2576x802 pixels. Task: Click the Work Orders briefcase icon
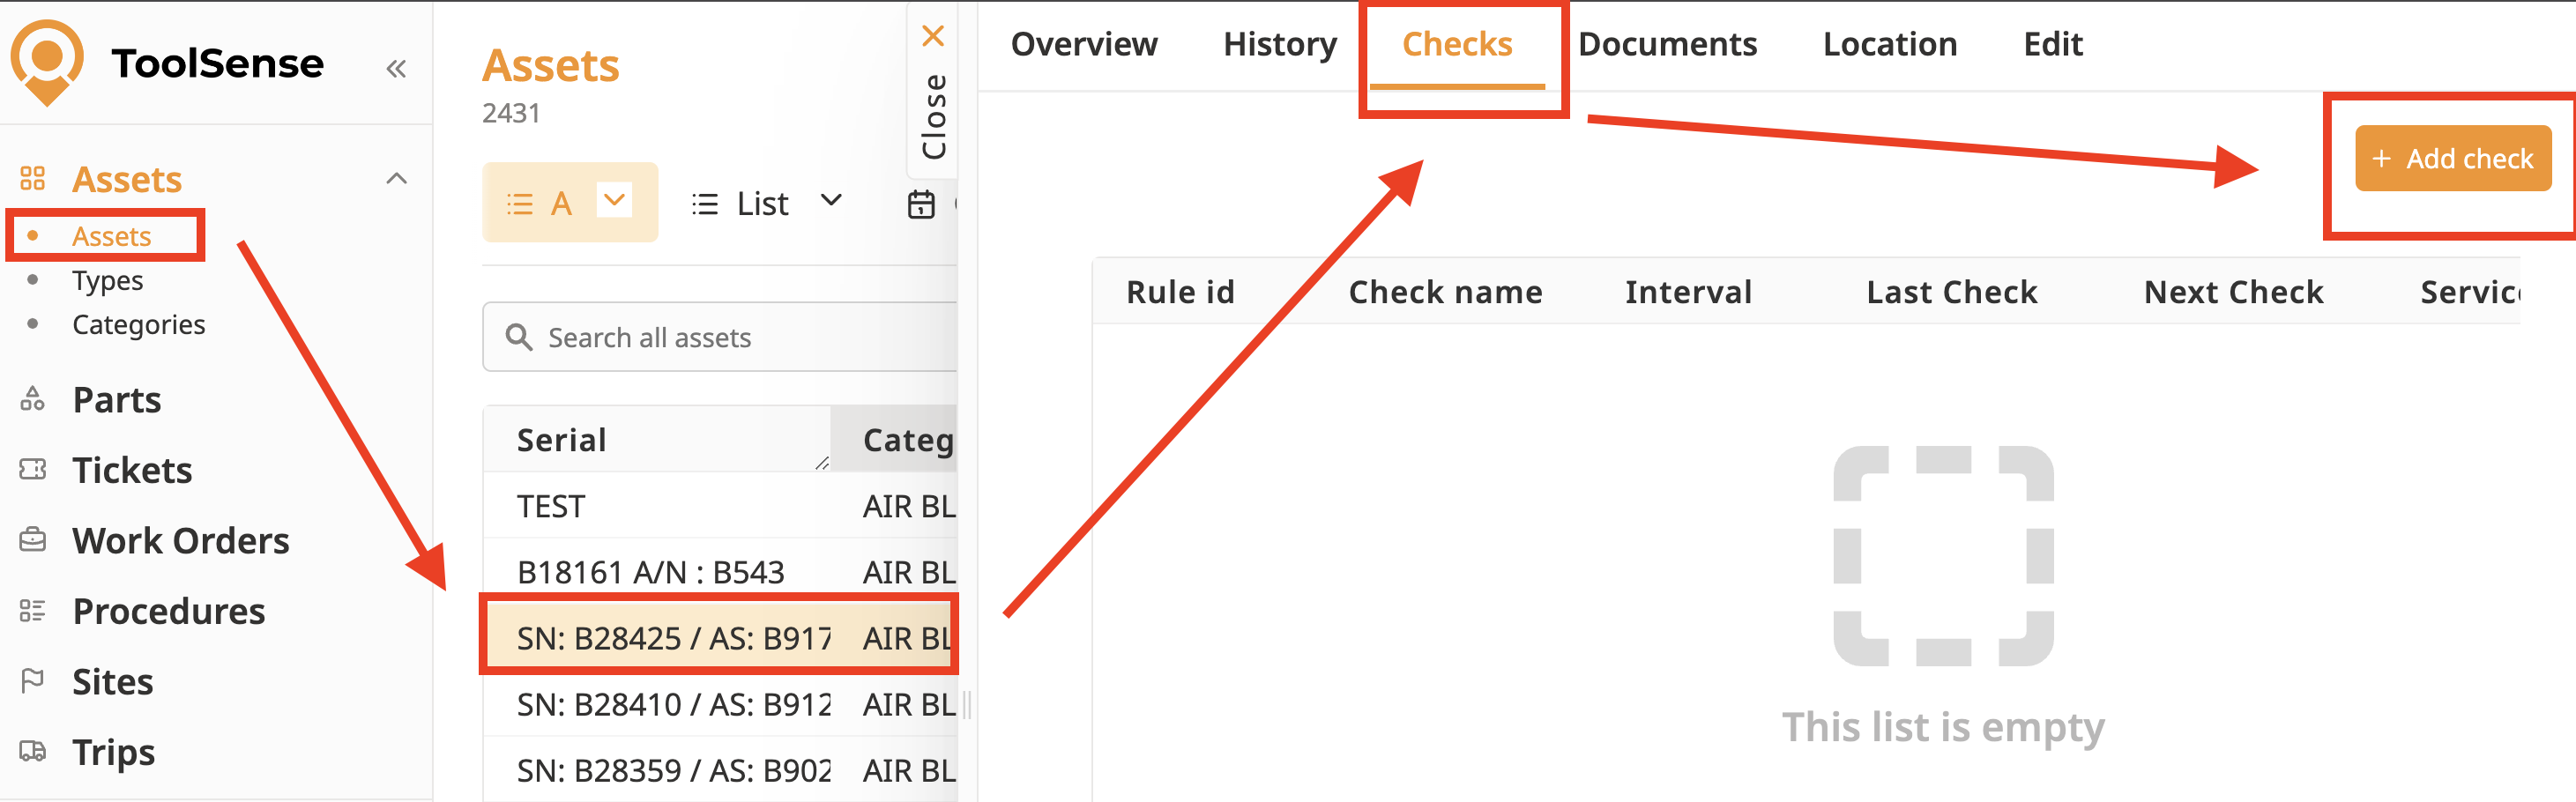[x=33, y=540]
